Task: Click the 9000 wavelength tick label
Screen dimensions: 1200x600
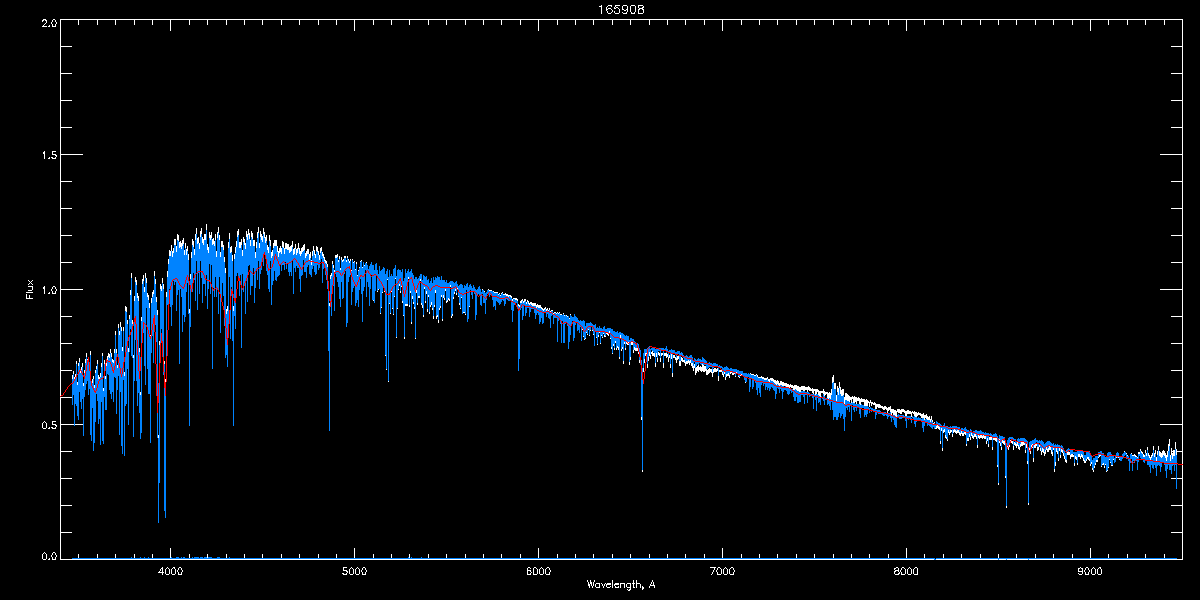Action: tap(1090, 571)
